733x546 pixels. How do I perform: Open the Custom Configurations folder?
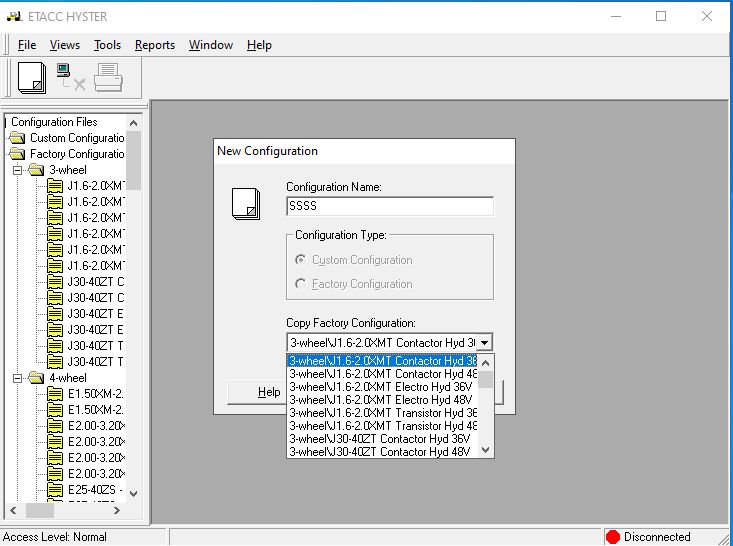76,138
